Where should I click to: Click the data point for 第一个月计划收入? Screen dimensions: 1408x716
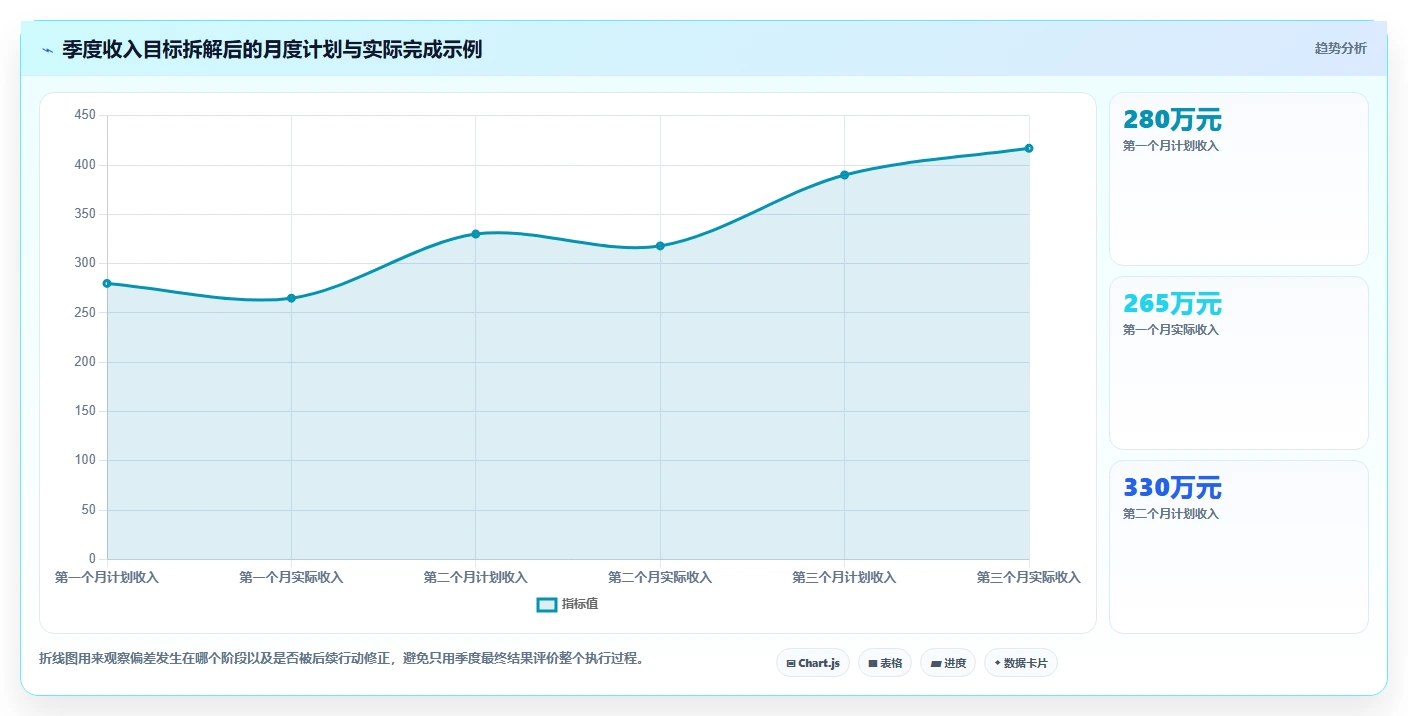pyautogui.click(x=107, y=283)
